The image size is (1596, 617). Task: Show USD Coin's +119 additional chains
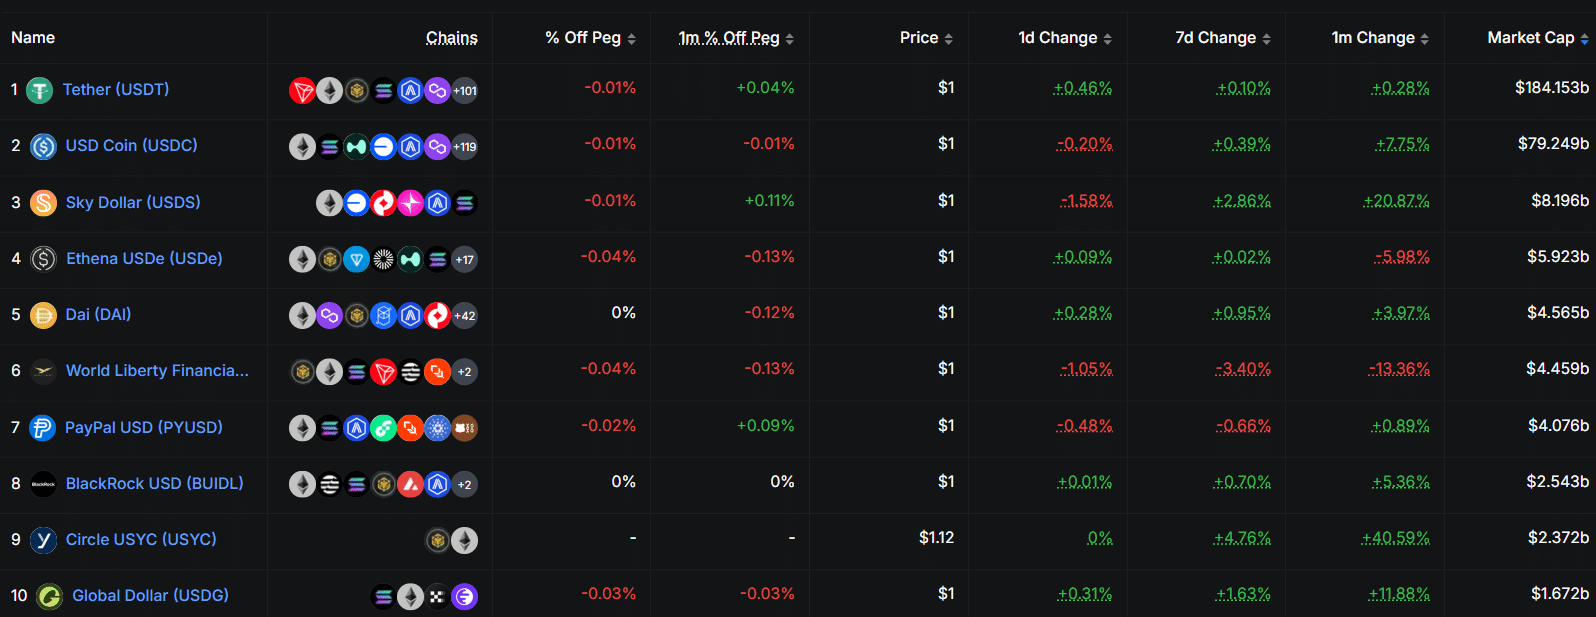pos(465,147)
